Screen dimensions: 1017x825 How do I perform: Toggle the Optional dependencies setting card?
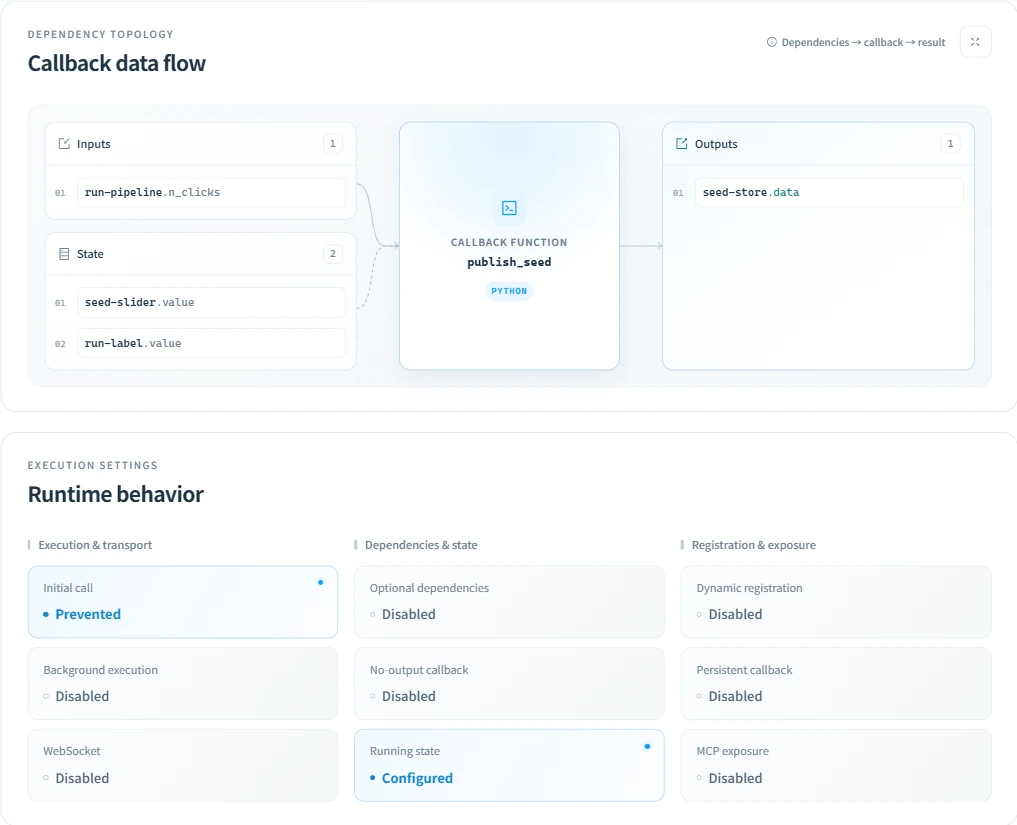(x=509, y=602)
